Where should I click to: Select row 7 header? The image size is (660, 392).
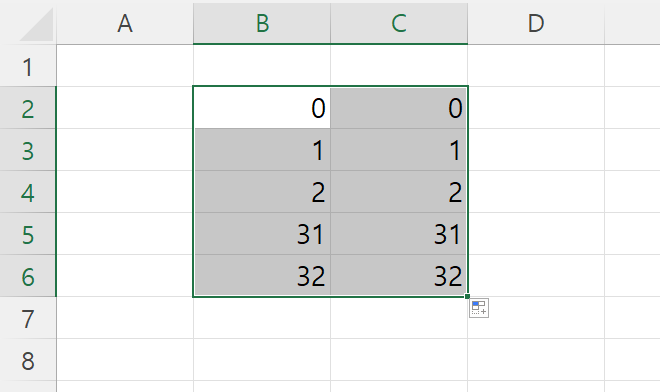[x=28, y=318]
